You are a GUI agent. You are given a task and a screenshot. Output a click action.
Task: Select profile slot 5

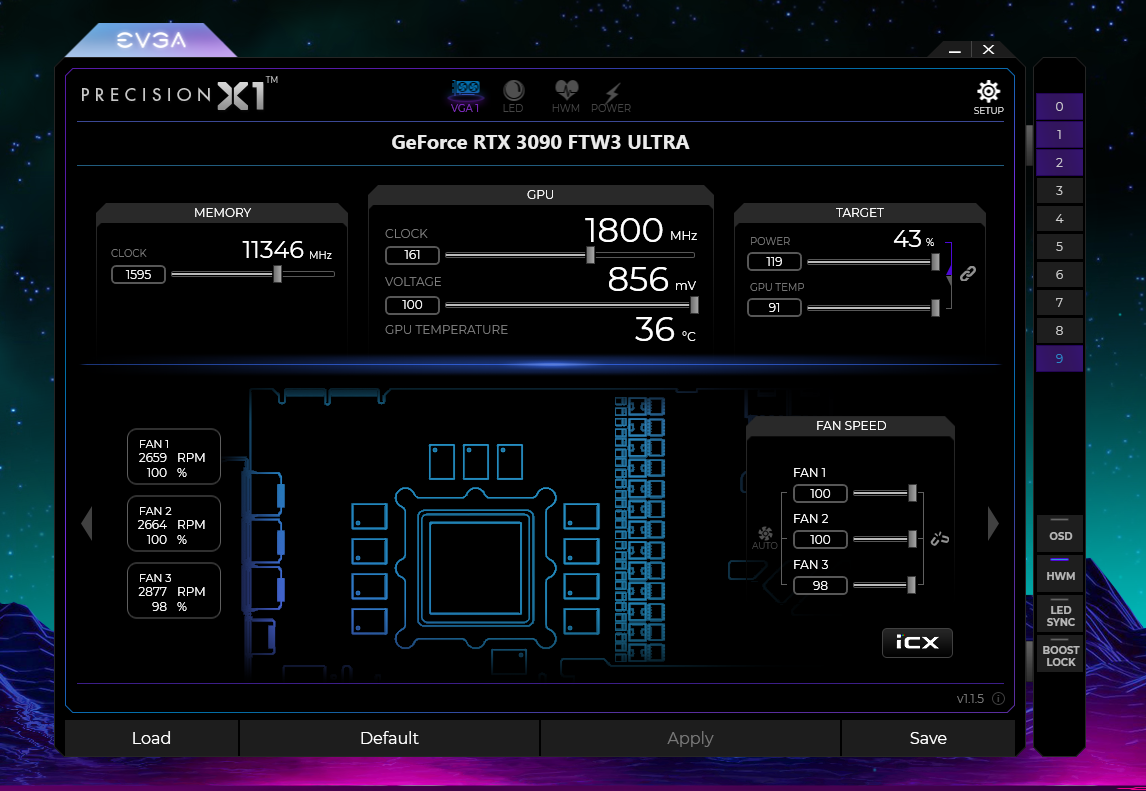(x=1059, y=246)
